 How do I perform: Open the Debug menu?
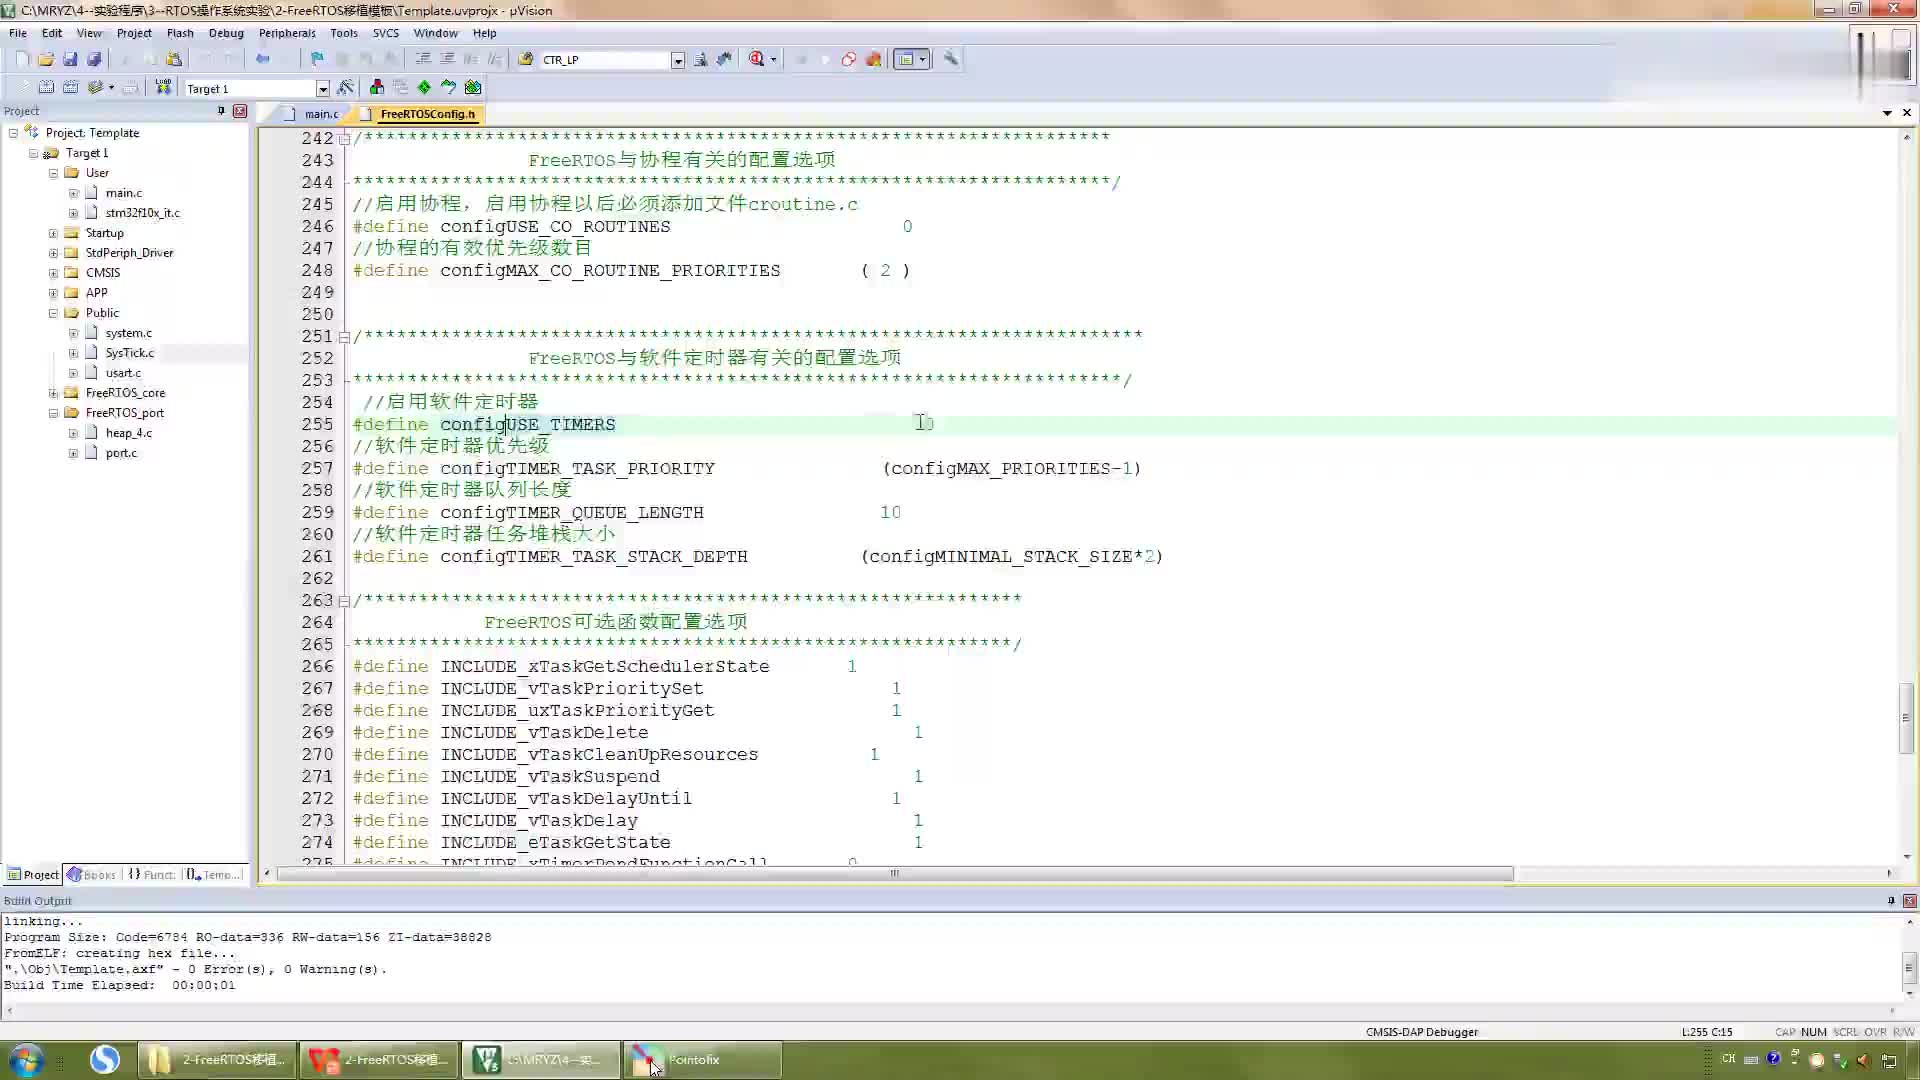[226, 33]
